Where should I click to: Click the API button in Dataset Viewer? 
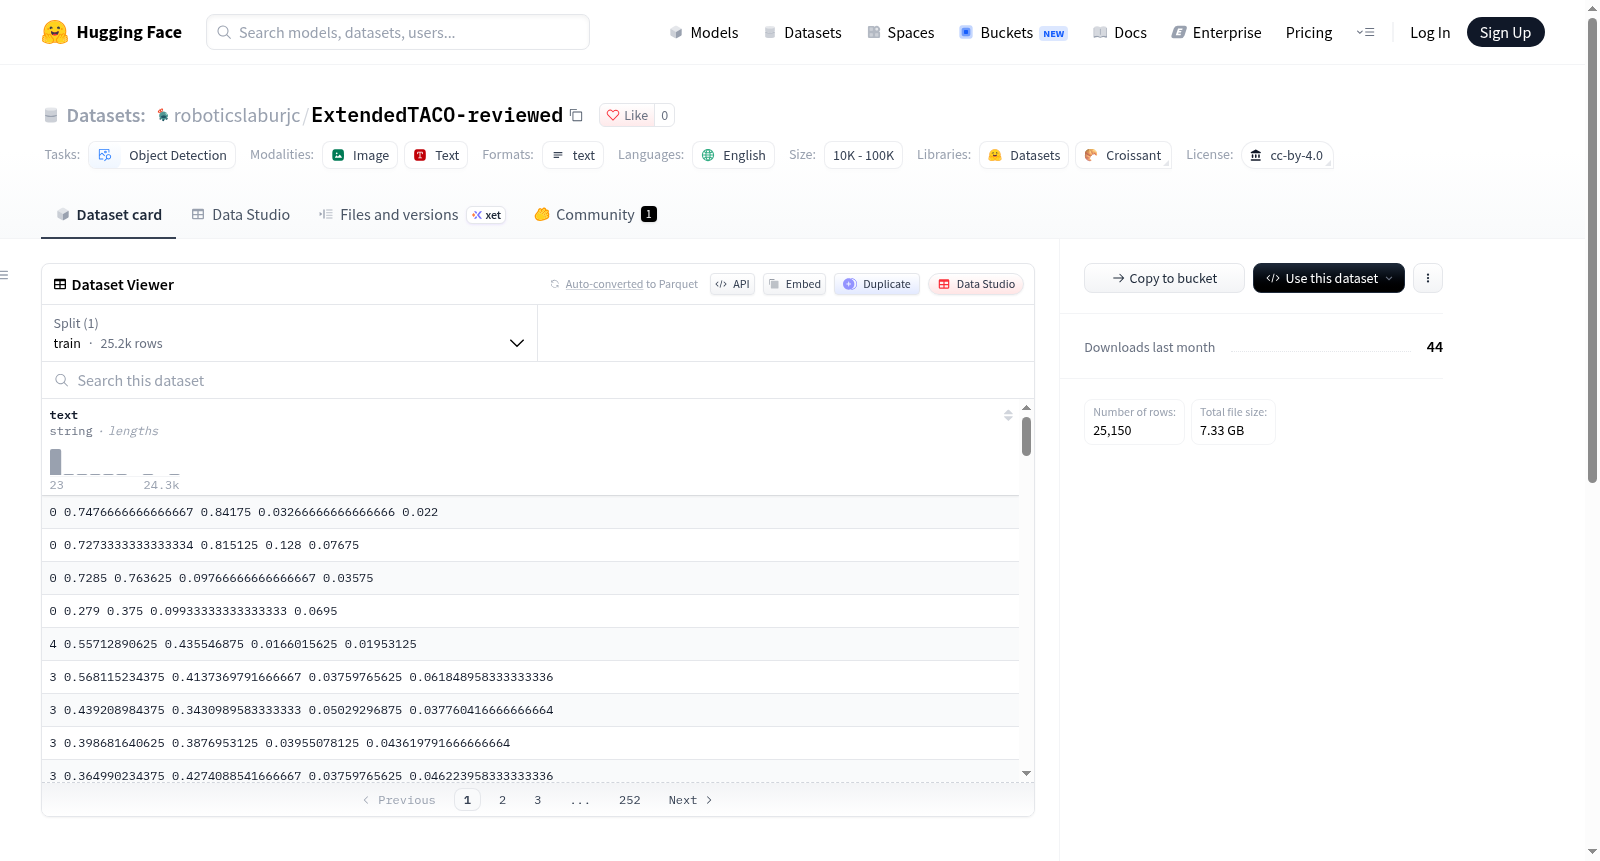pos(732,284)
